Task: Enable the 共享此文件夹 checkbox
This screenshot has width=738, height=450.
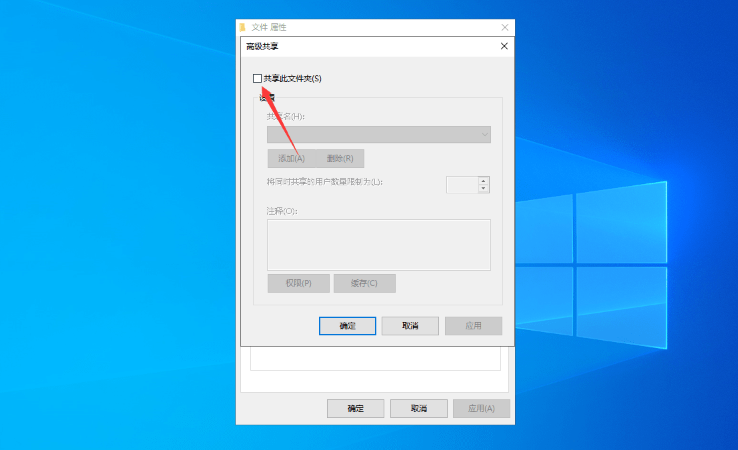Action: [x=258, y=78]
